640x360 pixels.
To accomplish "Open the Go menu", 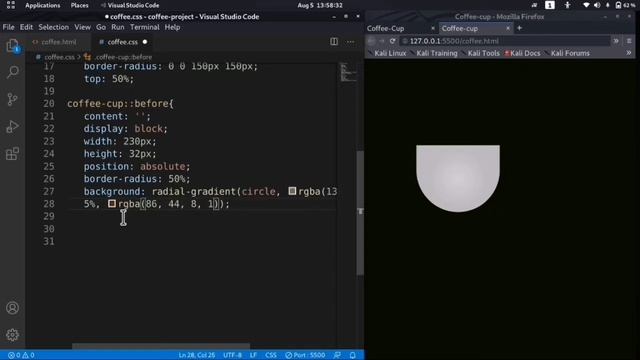I will tap(101, 27).
